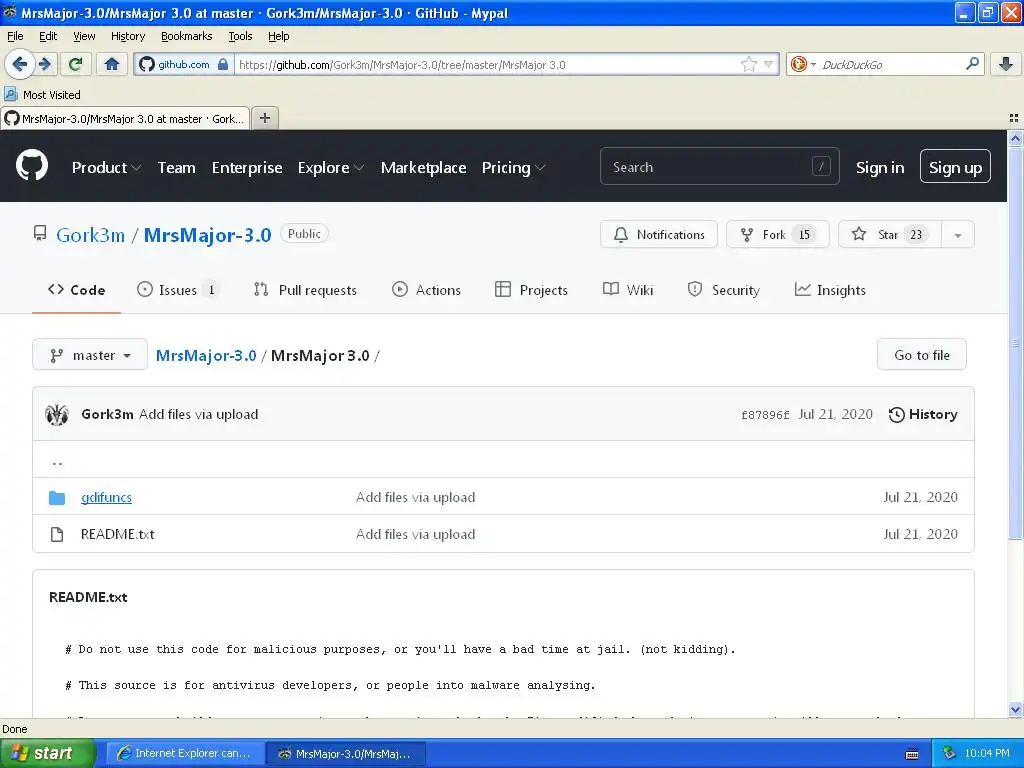Screen dimensions: 1024x768
Task: Open the master branch selector dropdown
Action: [x=90, y=355]
